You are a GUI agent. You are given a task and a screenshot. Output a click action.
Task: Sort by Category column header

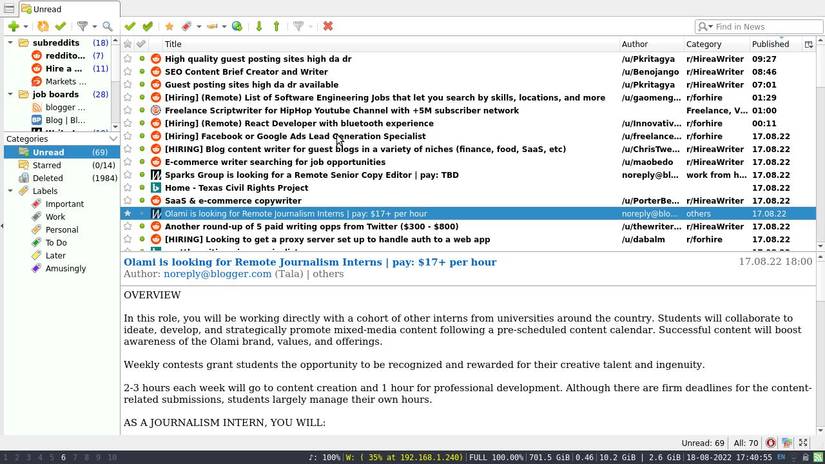703,44
